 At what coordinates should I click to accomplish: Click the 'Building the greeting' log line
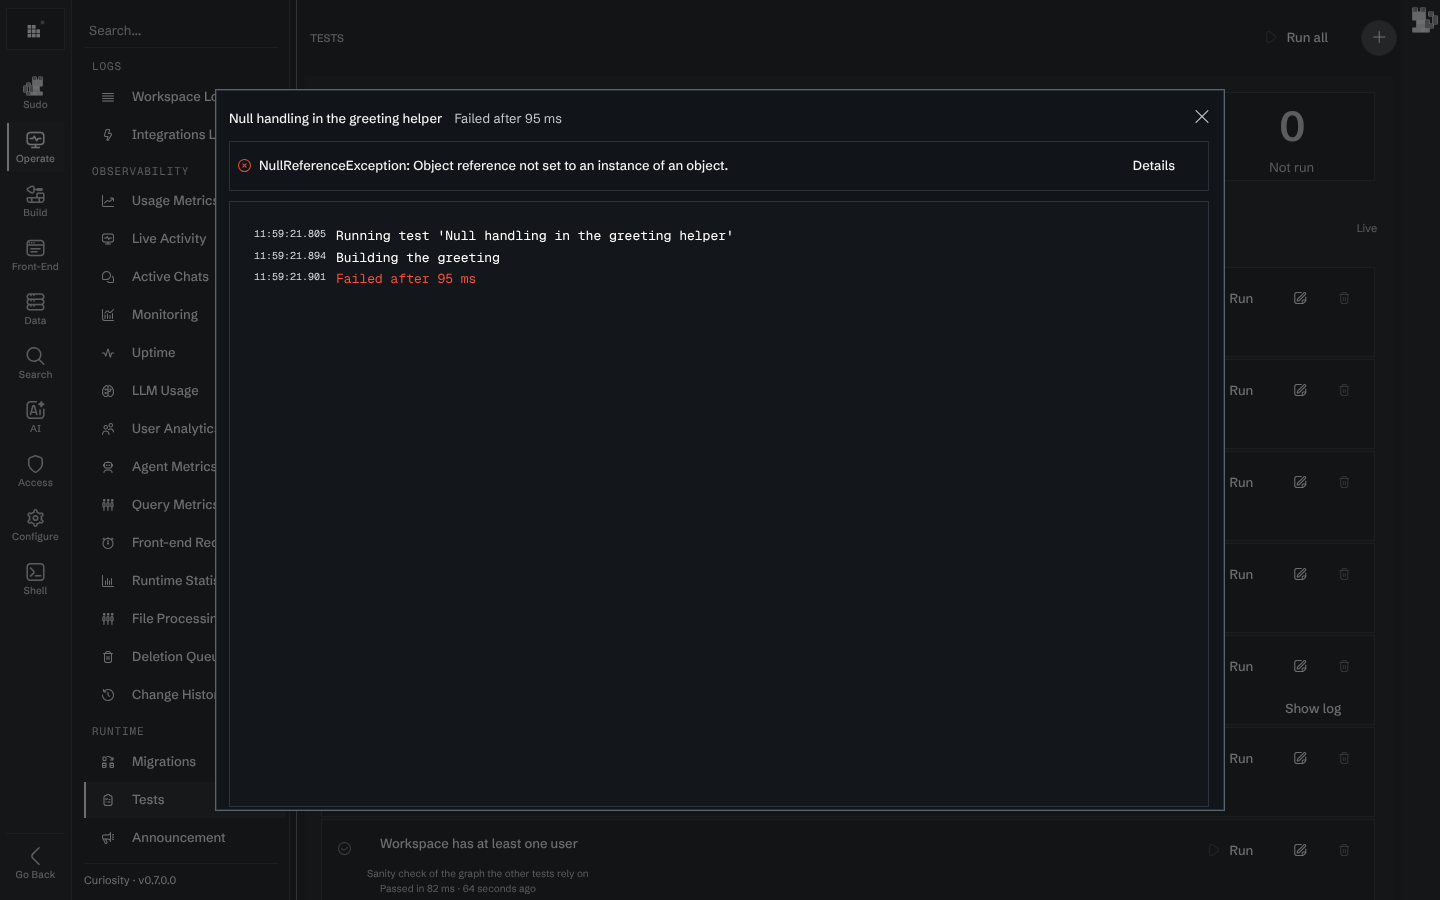click(417, 258)
